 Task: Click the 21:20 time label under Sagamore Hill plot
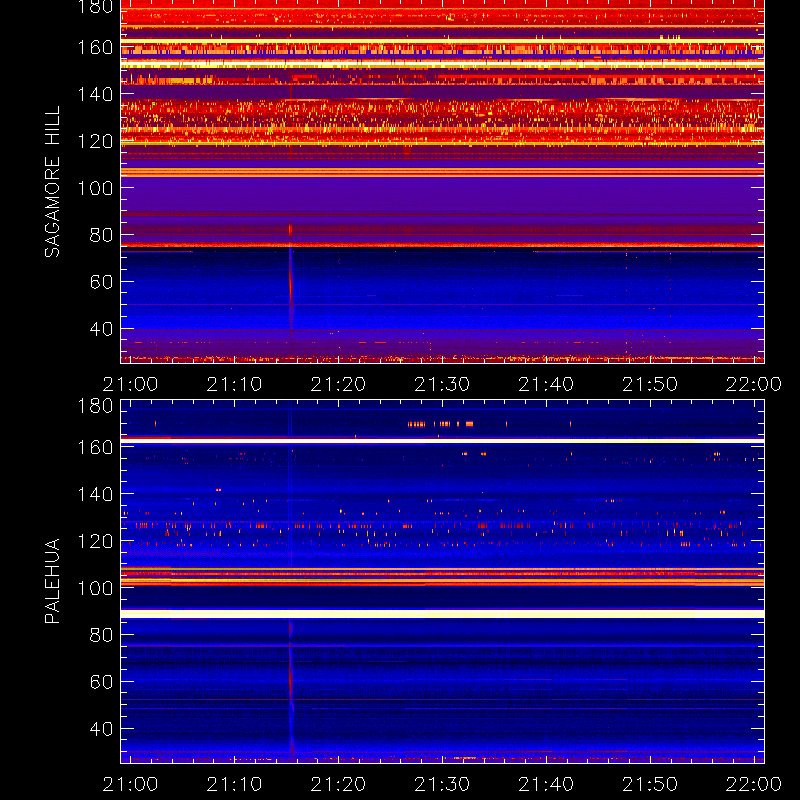338,384
